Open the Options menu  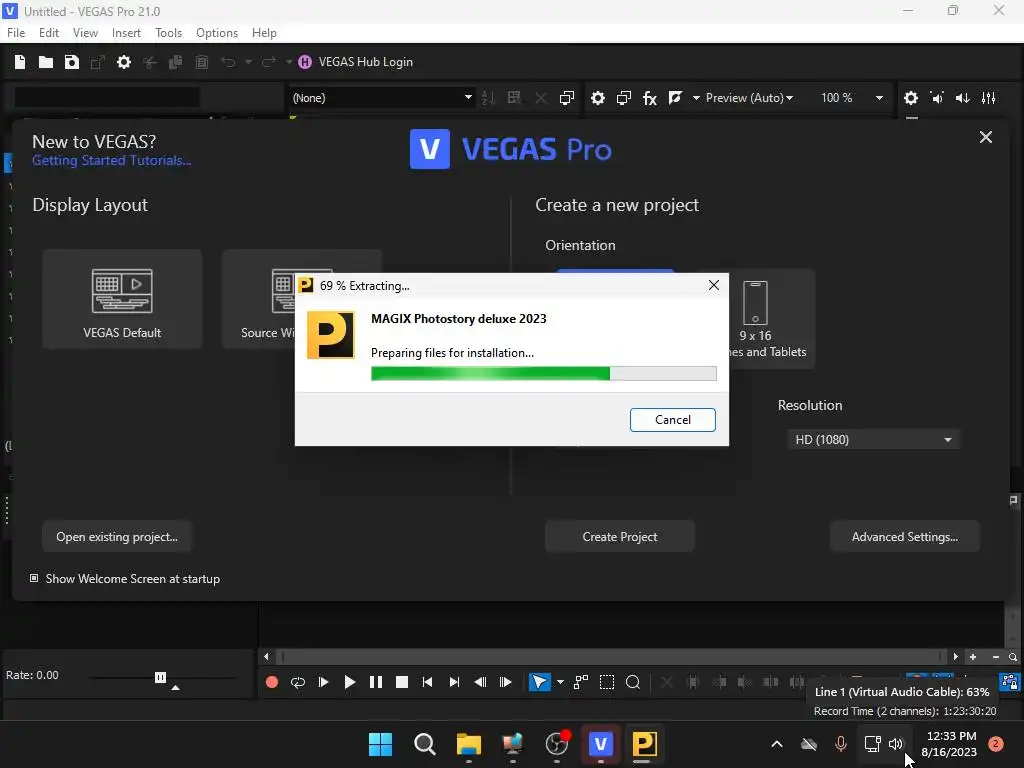click(x=217, y=33)
